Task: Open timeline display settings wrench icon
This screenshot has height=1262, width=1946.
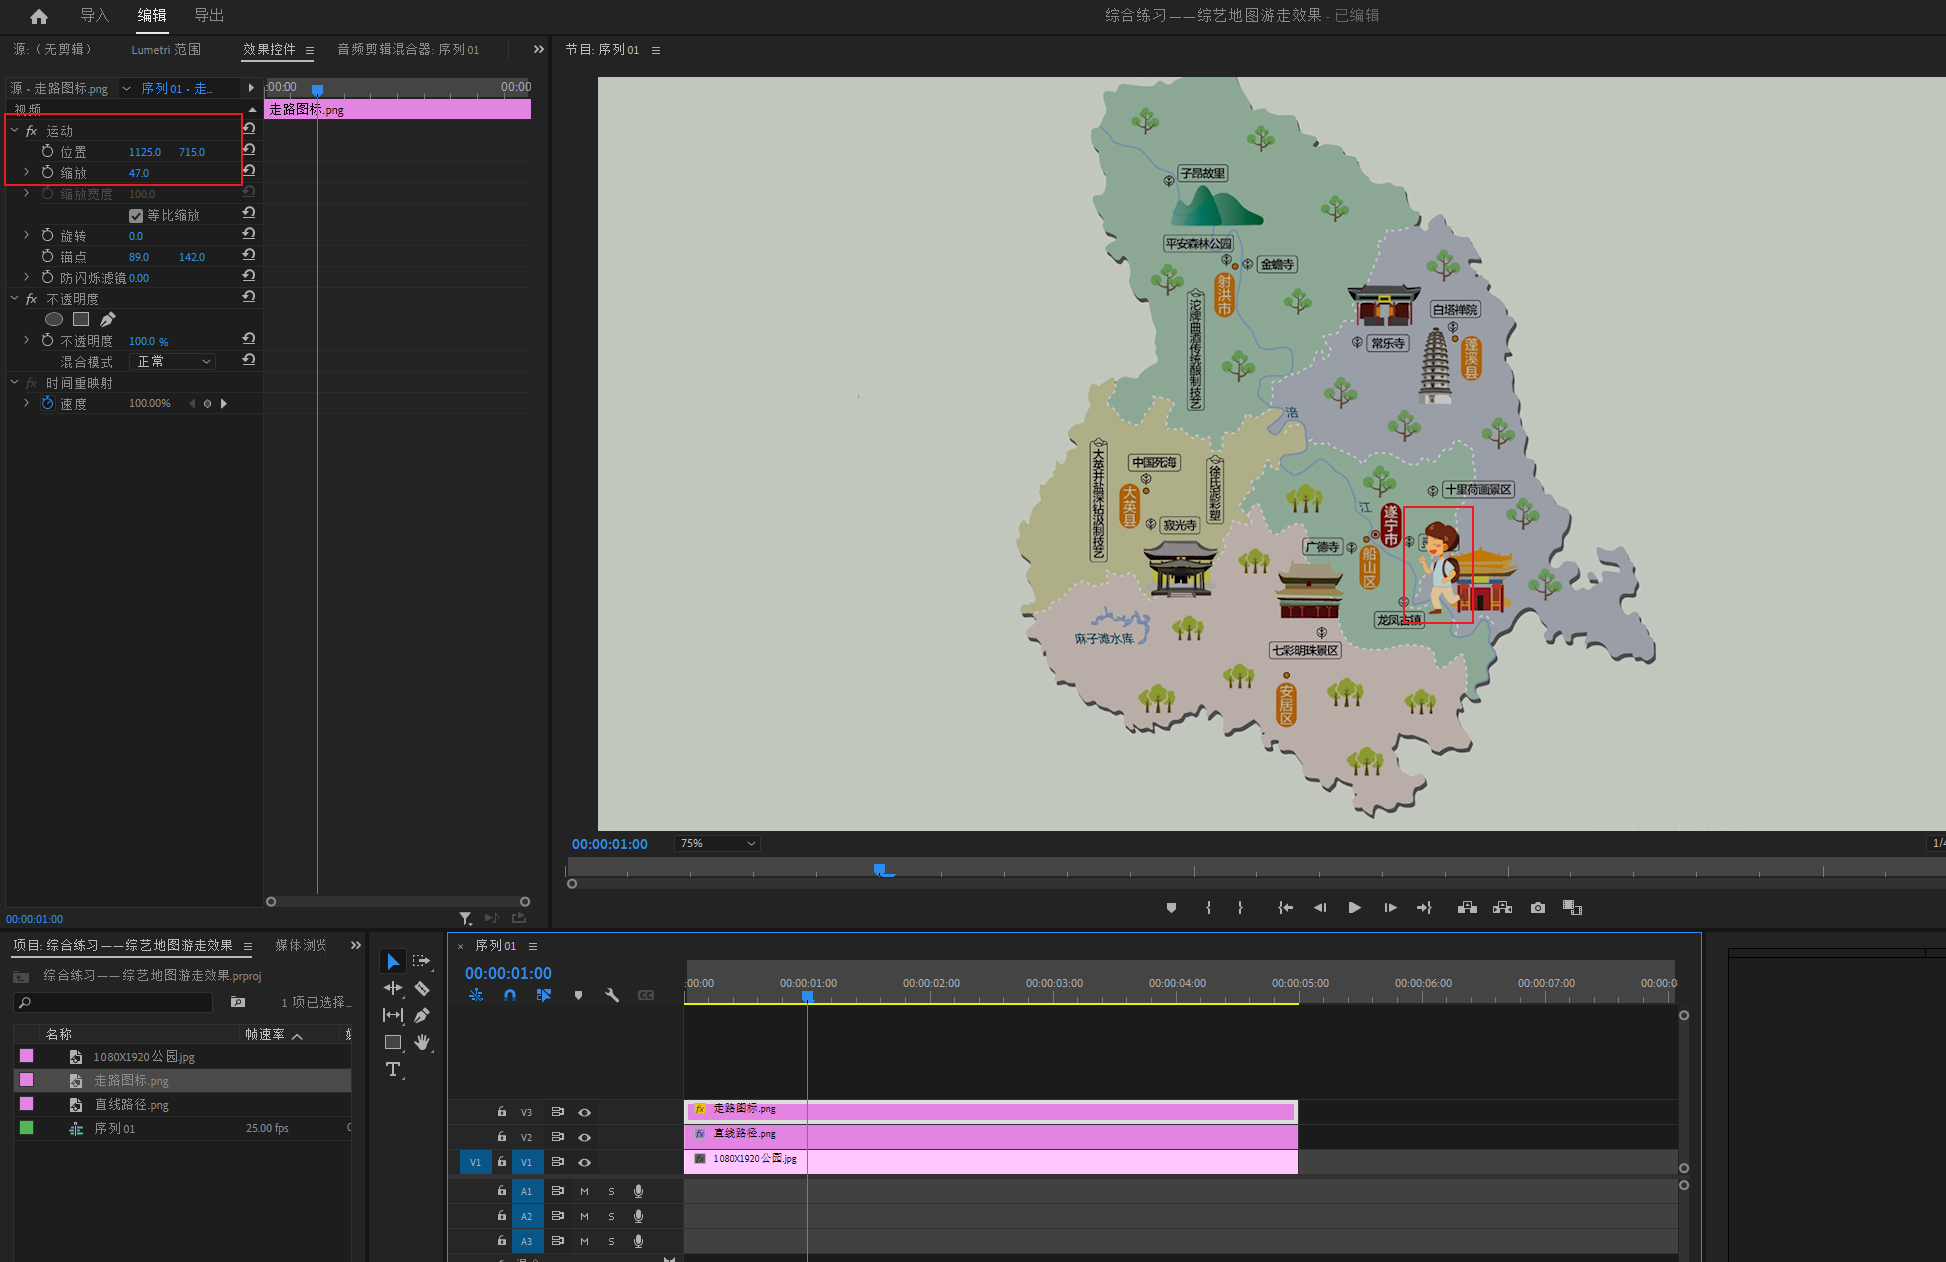Action: pos(612,995)
